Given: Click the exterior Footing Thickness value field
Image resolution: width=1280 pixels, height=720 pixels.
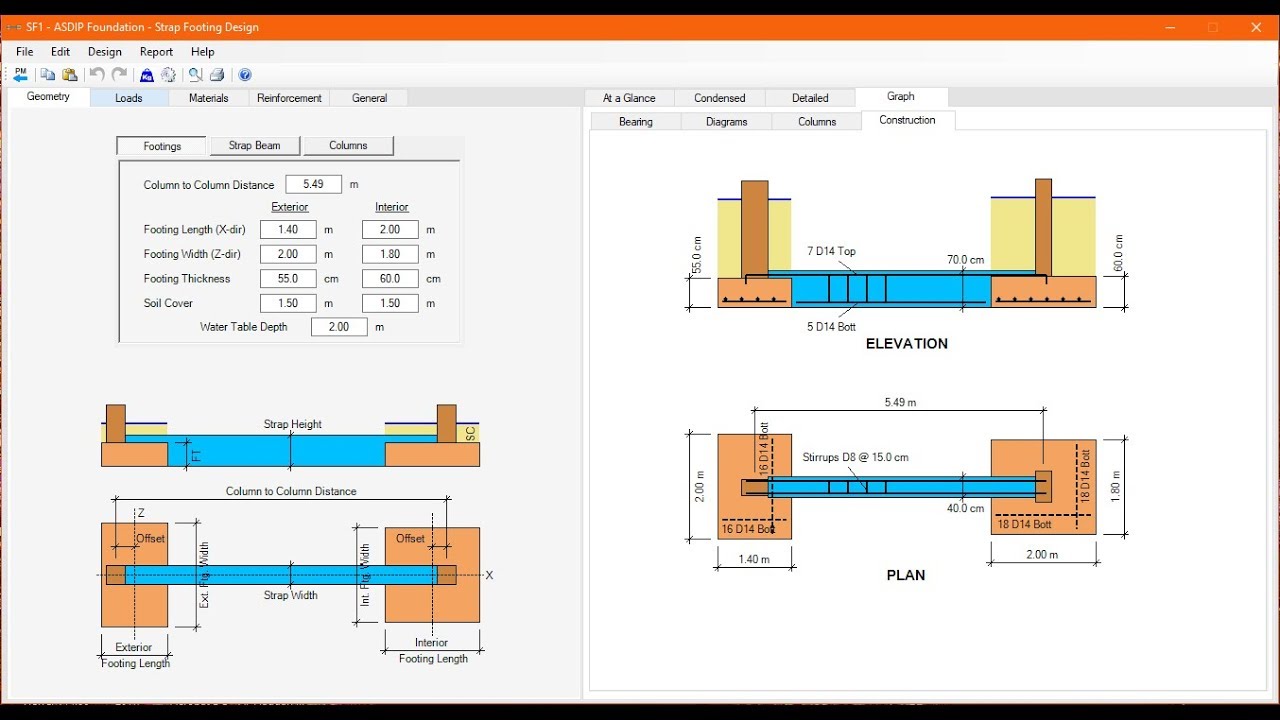Looking at the screenshot, I should coord(288,278).
